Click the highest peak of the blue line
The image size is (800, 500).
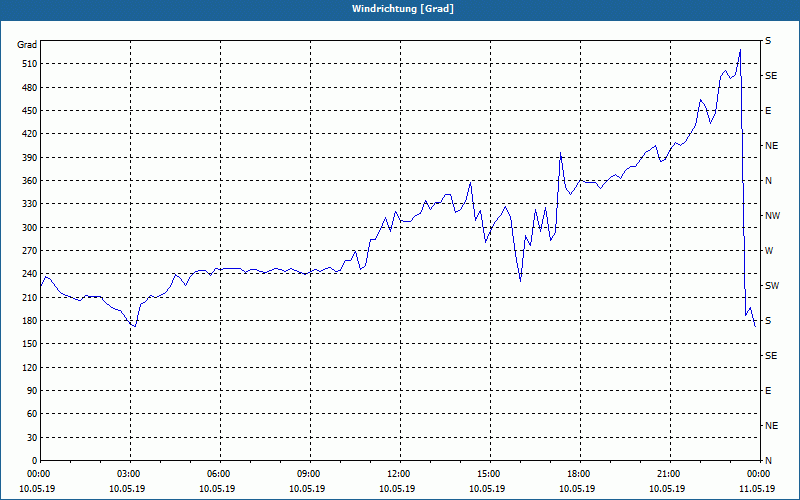[740, 50]
